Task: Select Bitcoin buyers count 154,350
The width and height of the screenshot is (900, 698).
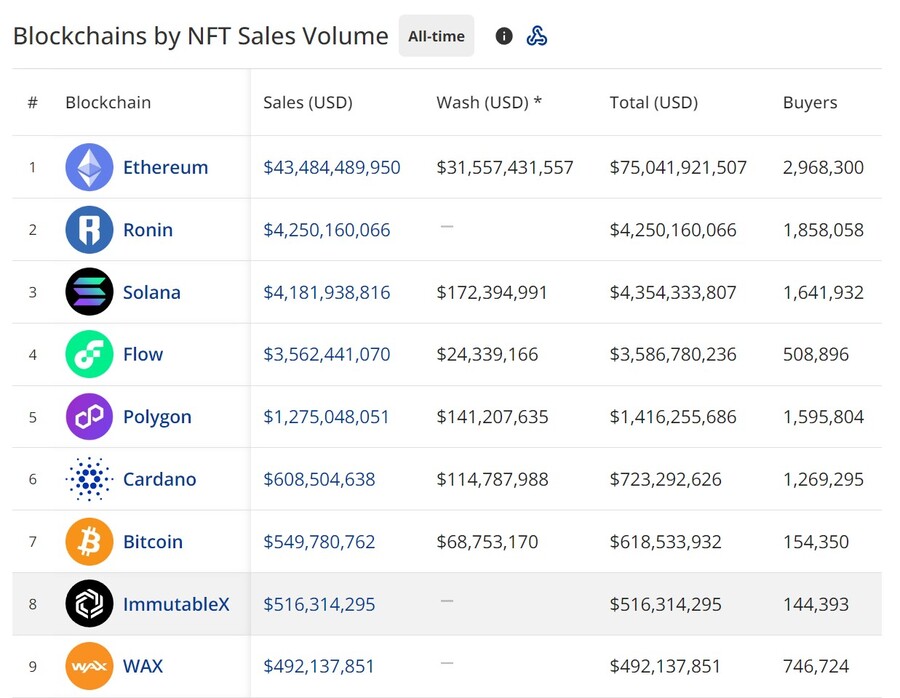Action: 816,541
